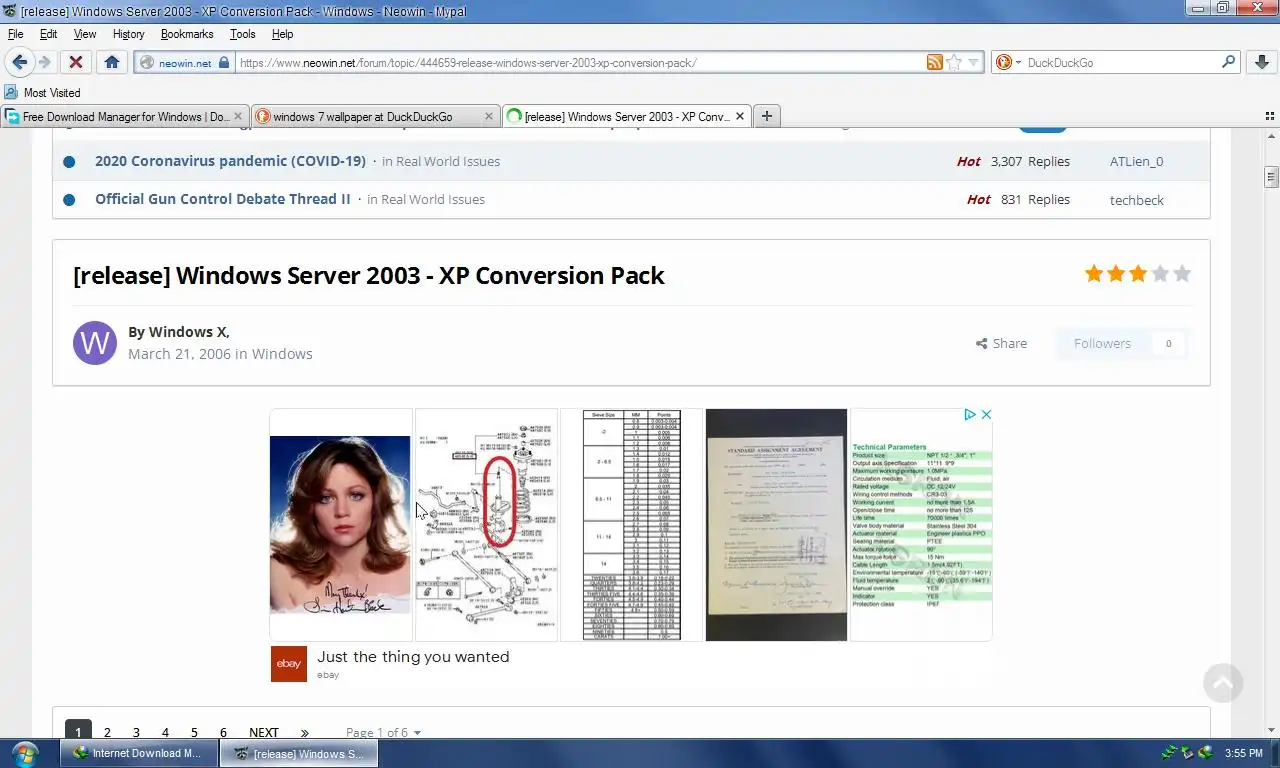Switch to Internet Download Manager taskbar item

138,754
